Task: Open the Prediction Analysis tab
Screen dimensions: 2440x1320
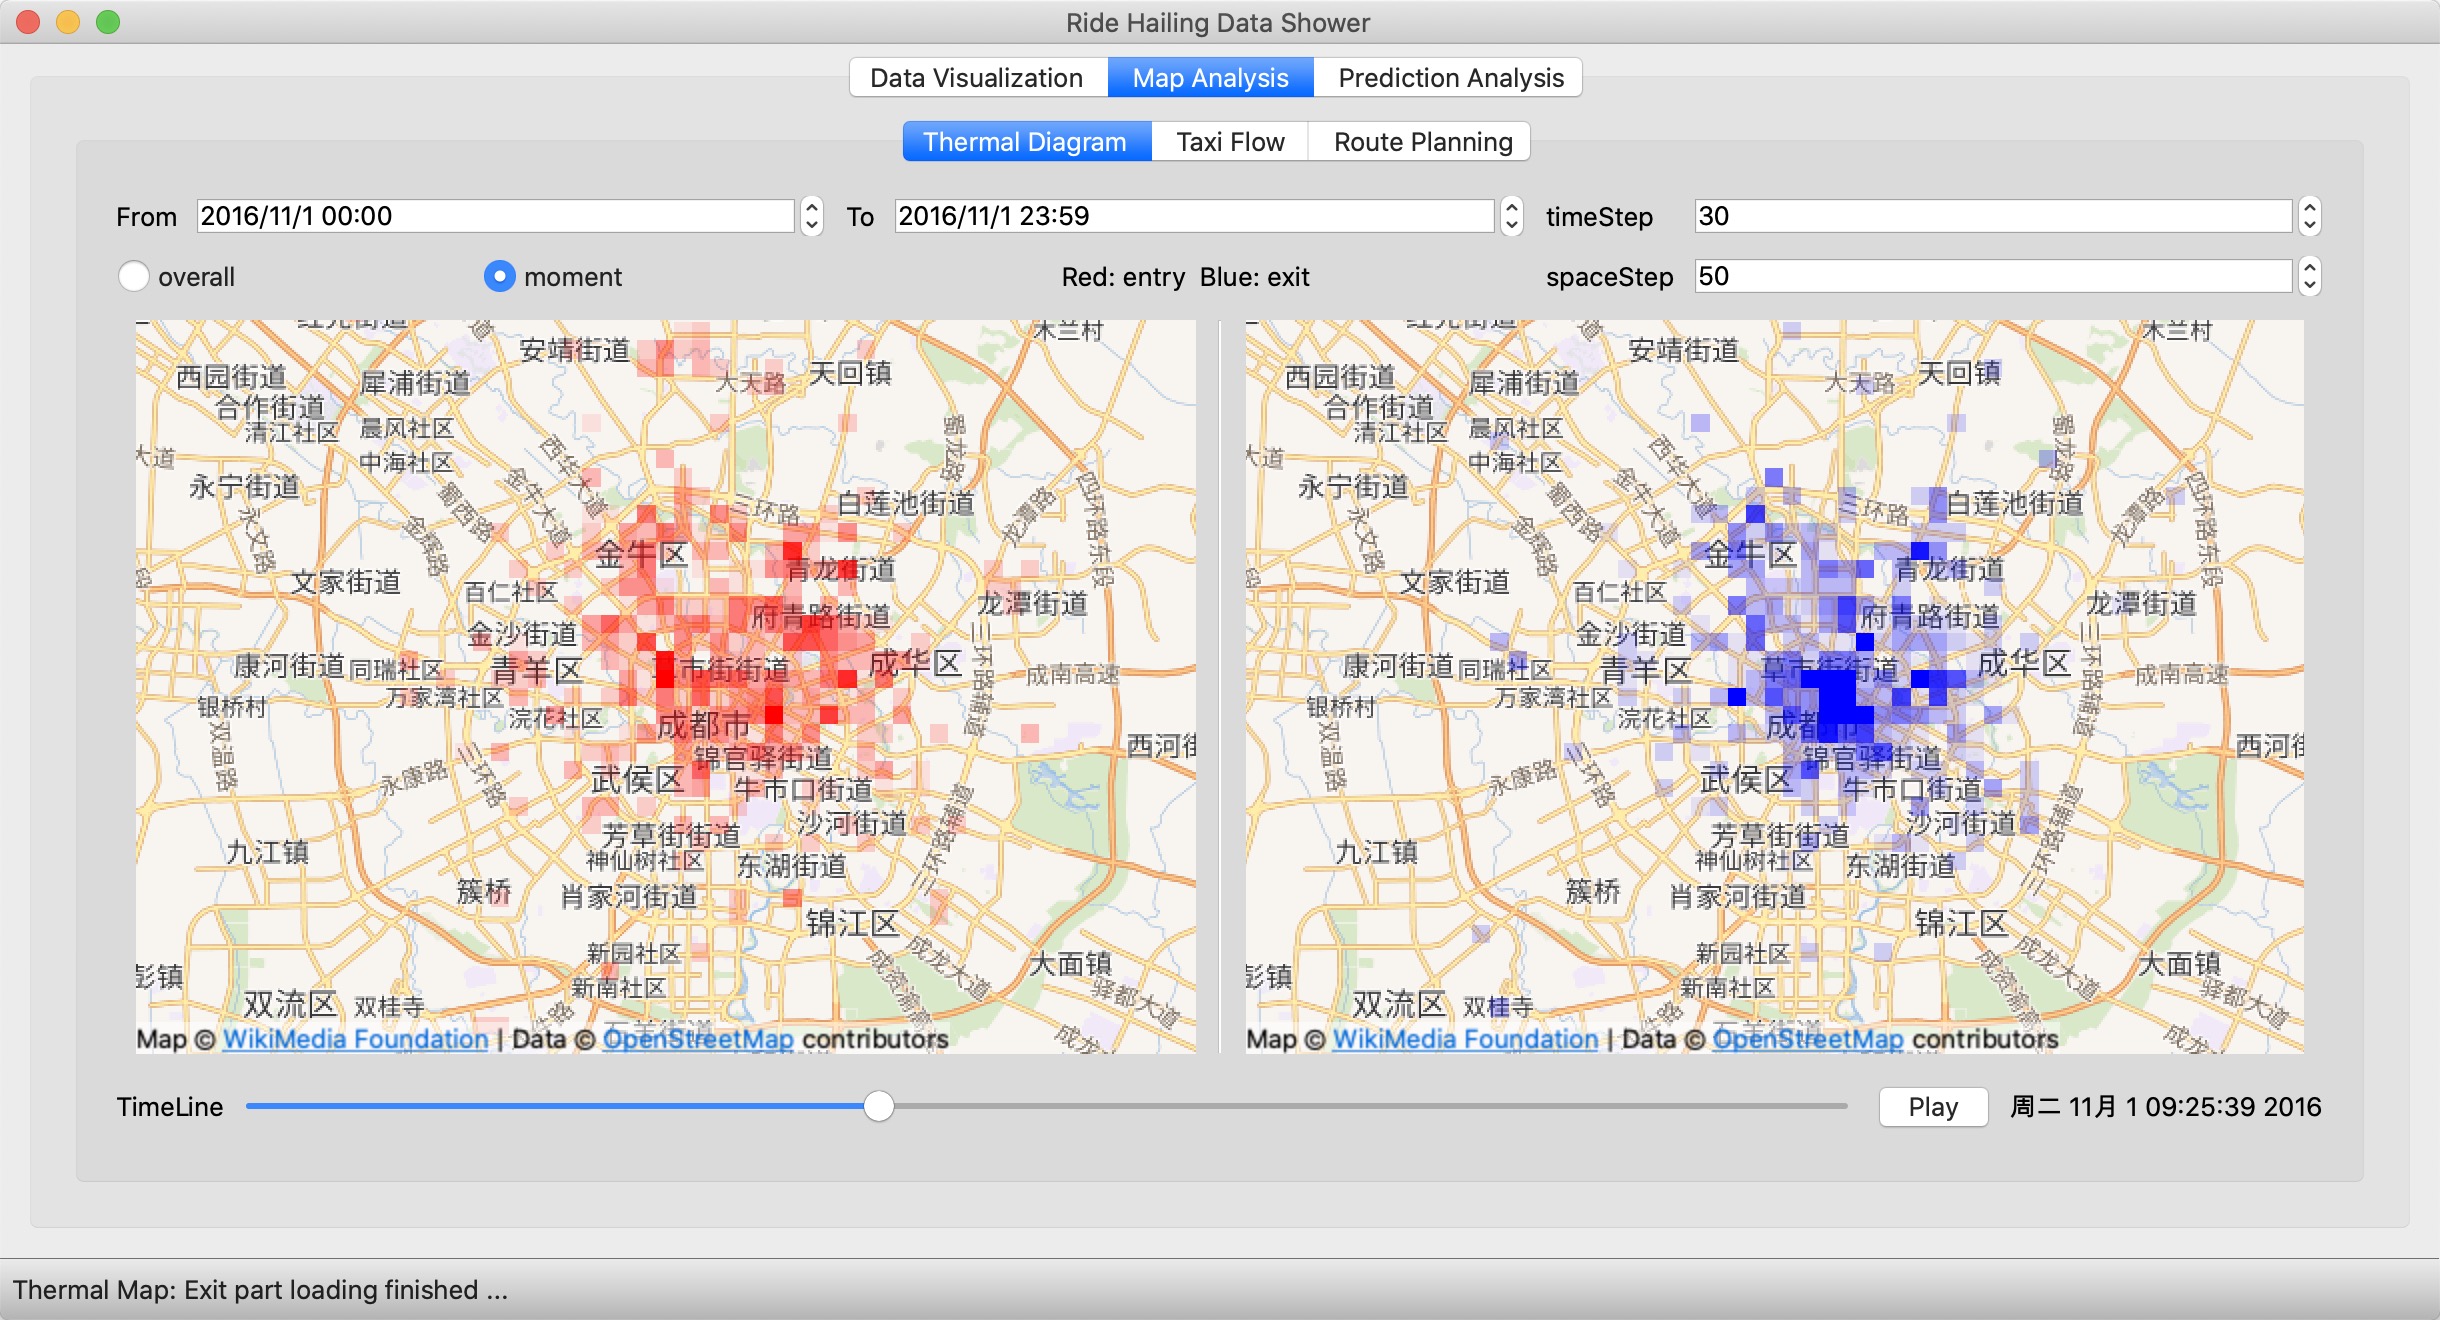Action: click(x=1450, y=78)
